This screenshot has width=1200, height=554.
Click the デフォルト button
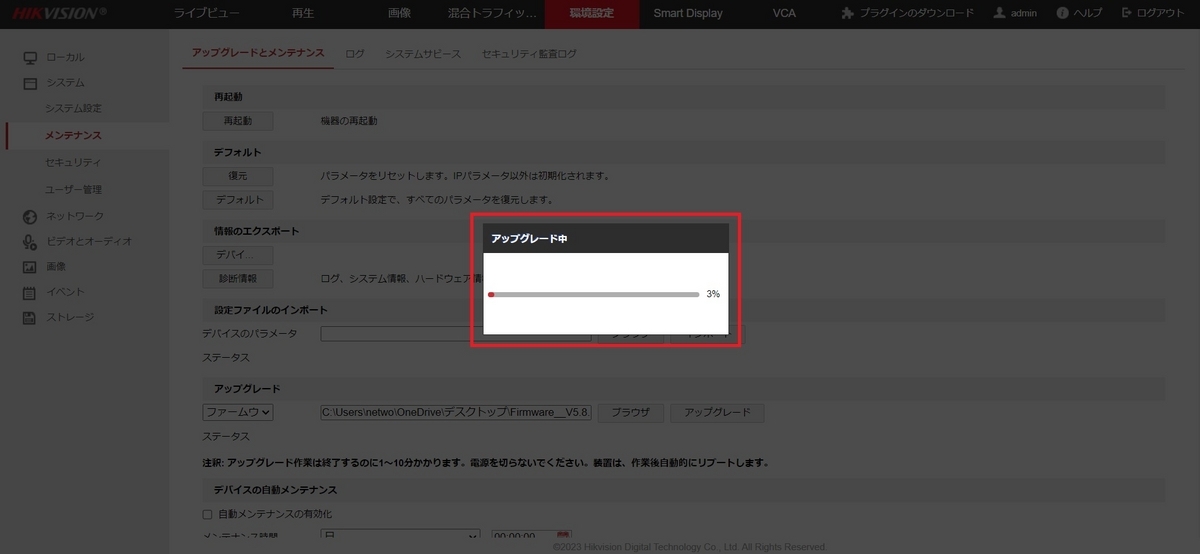tap(238, 200)
